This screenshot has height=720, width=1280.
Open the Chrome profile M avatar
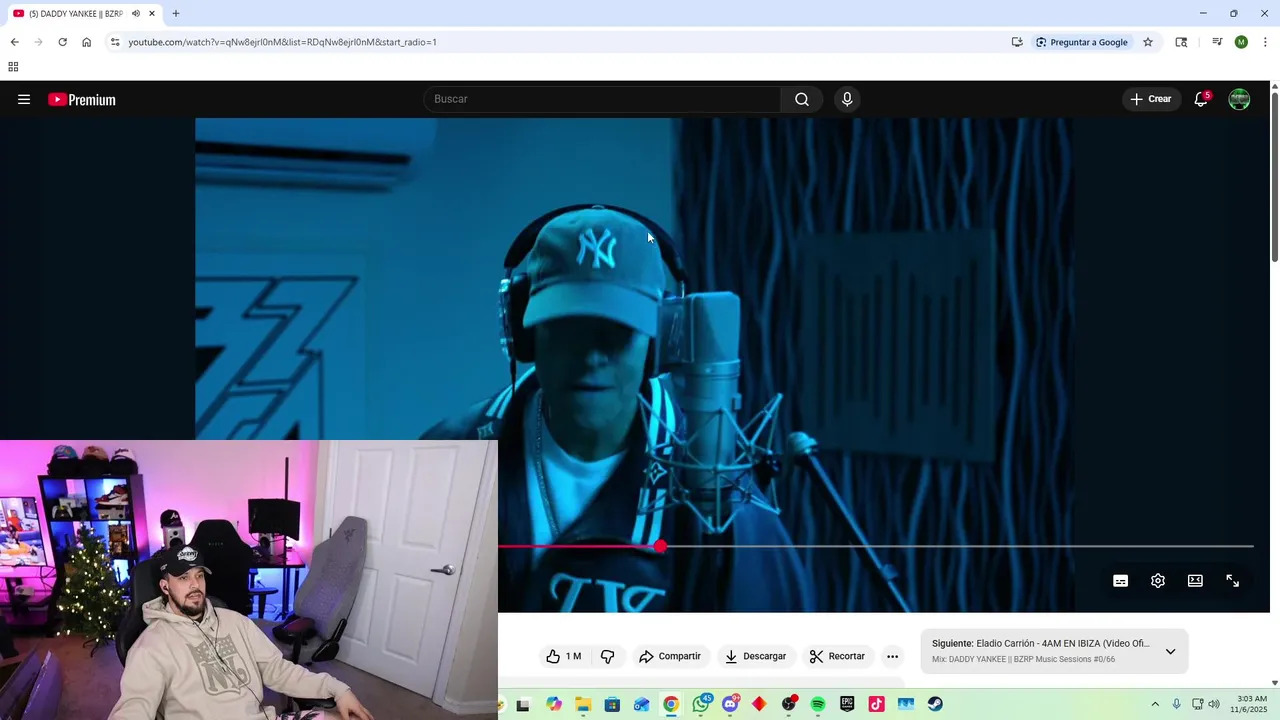click(1241, 42)
